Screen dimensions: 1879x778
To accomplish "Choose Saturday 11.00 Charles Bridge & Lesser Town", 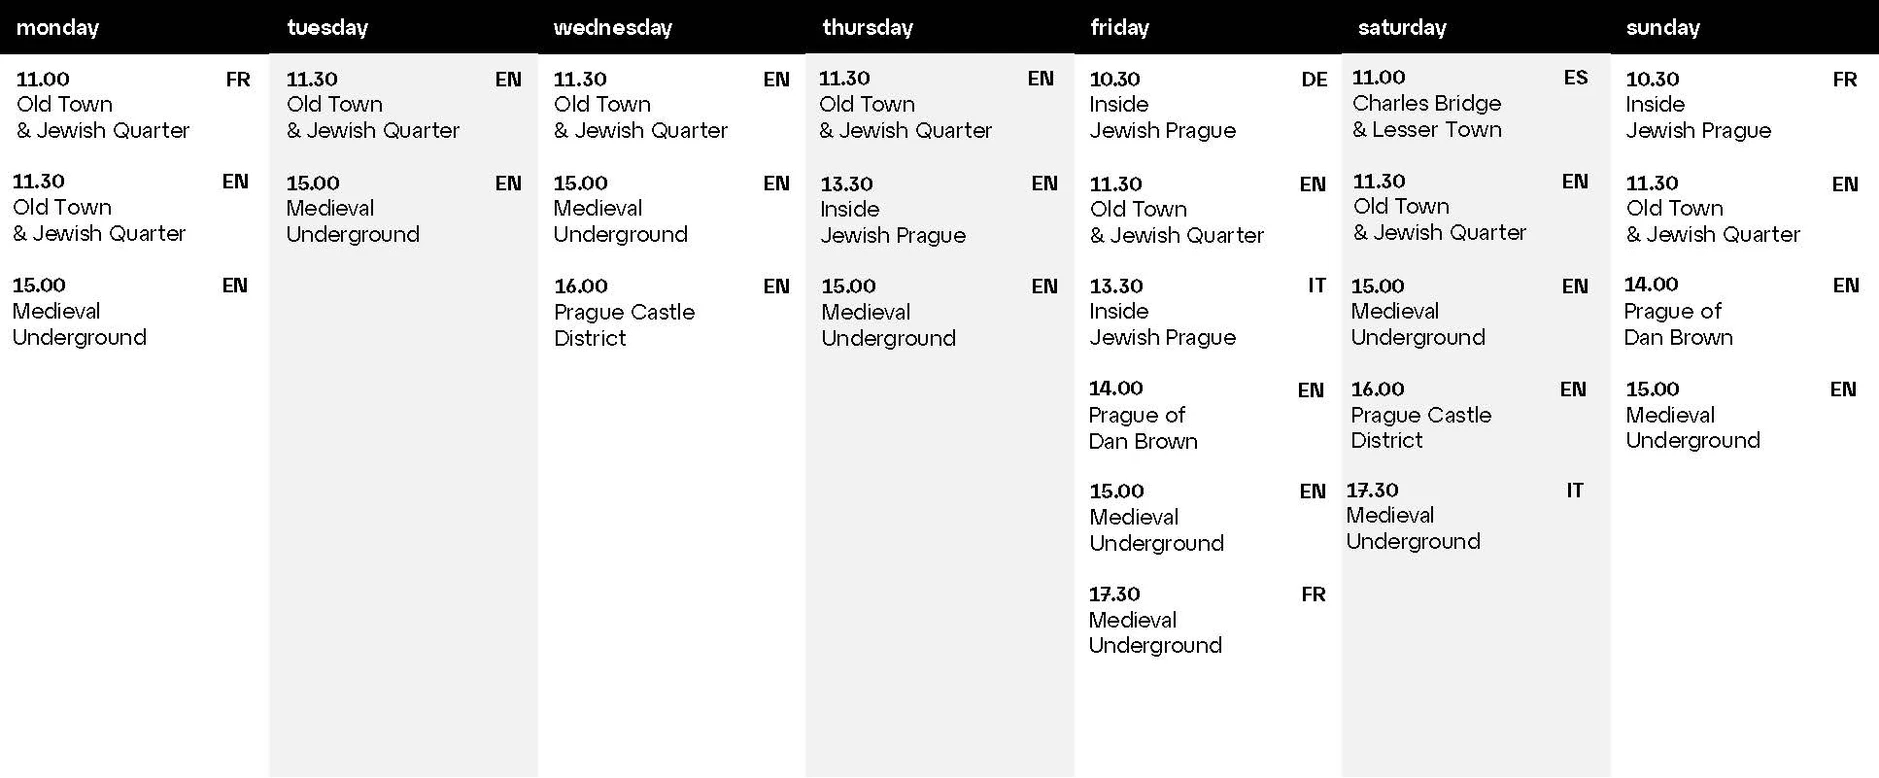I will [x=1426, y=104].
